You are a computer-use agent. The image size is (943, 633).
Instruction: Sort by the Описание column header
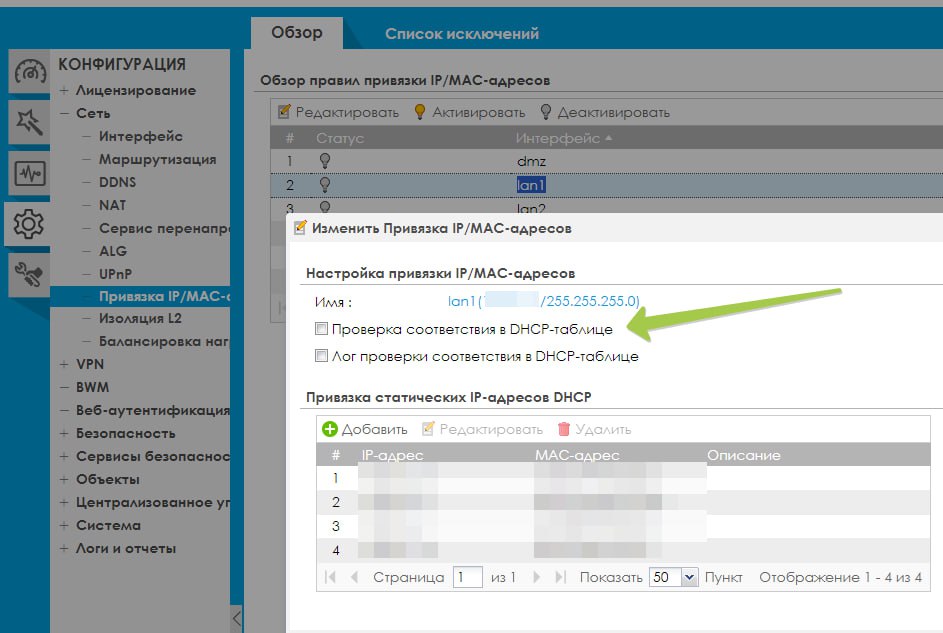point(743,455)
